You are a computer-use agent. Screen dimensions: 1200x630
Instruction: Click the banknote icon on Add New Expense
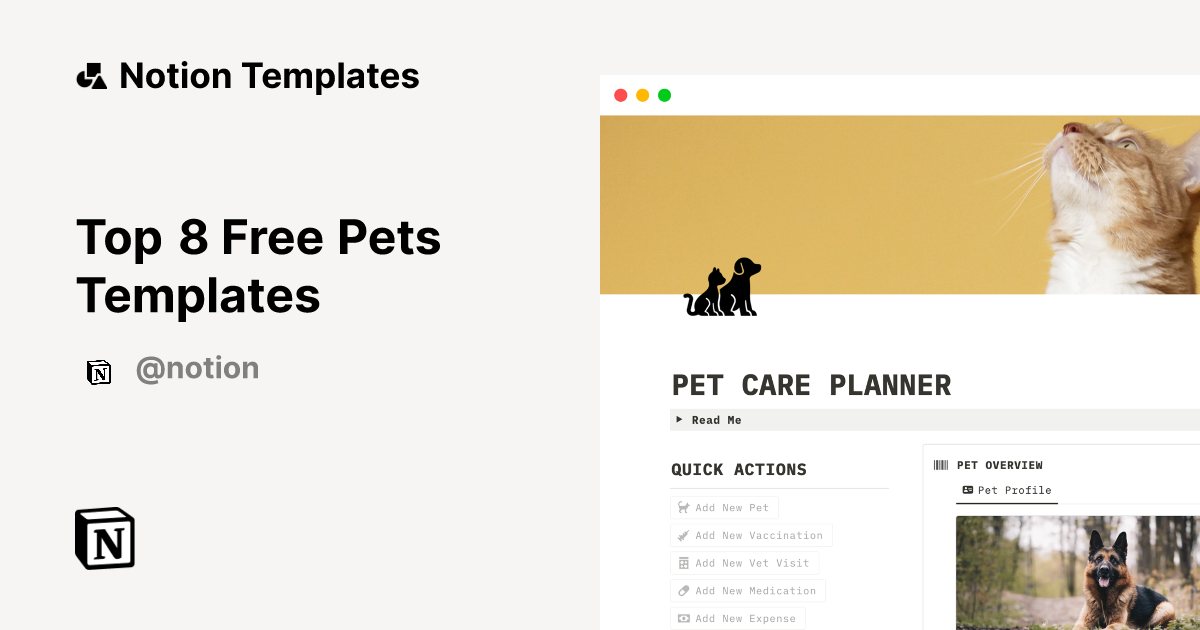coord(685,618)
